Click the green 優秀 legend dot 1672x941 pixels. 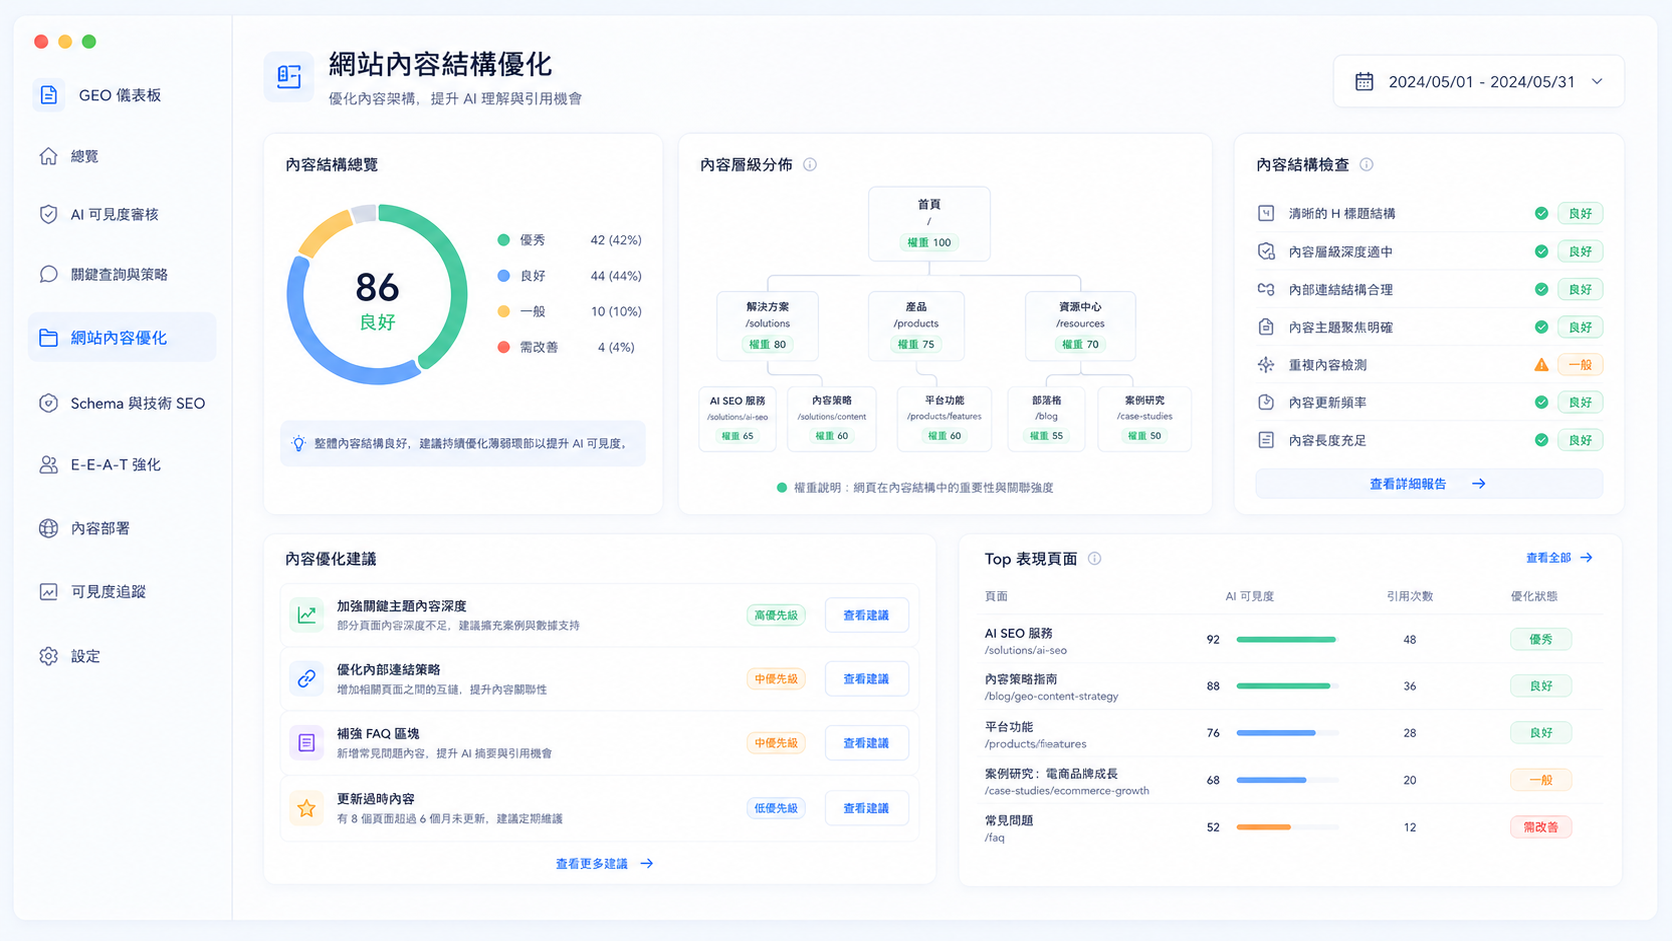tap(504, 240)
